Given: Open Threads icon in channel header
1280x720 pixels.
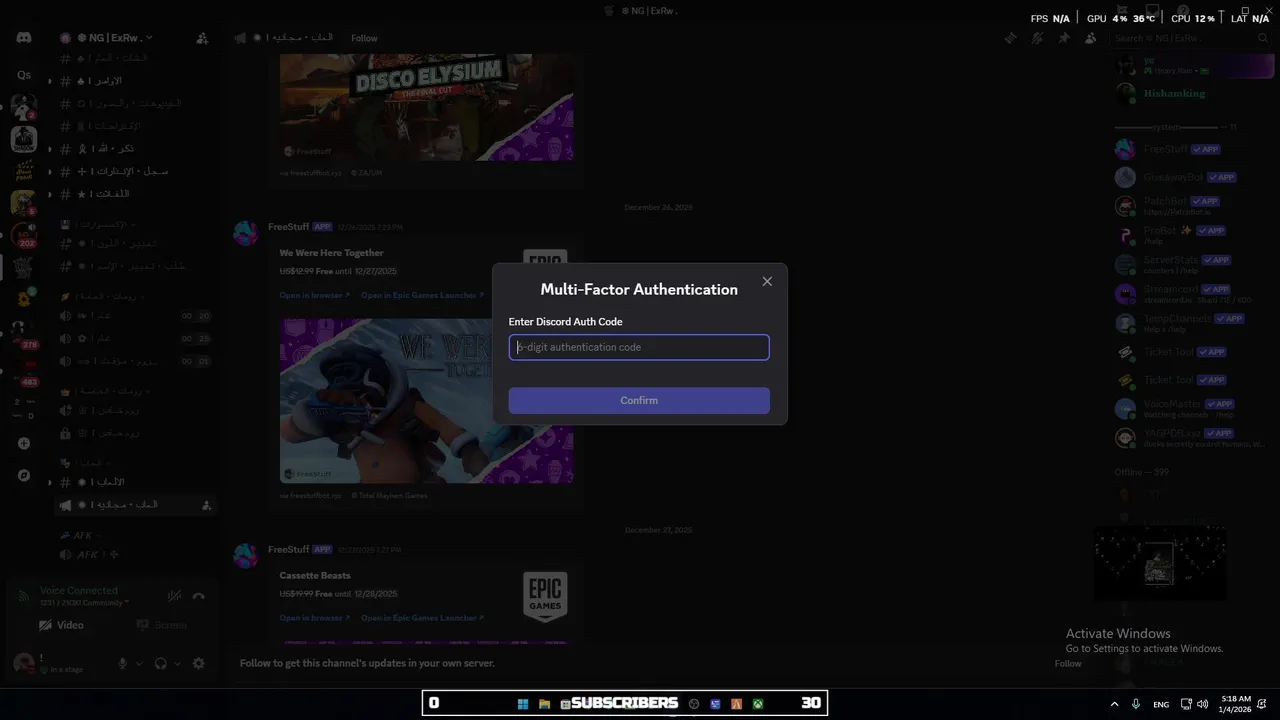Looking at the screenshot, I should pos(1011,38).
